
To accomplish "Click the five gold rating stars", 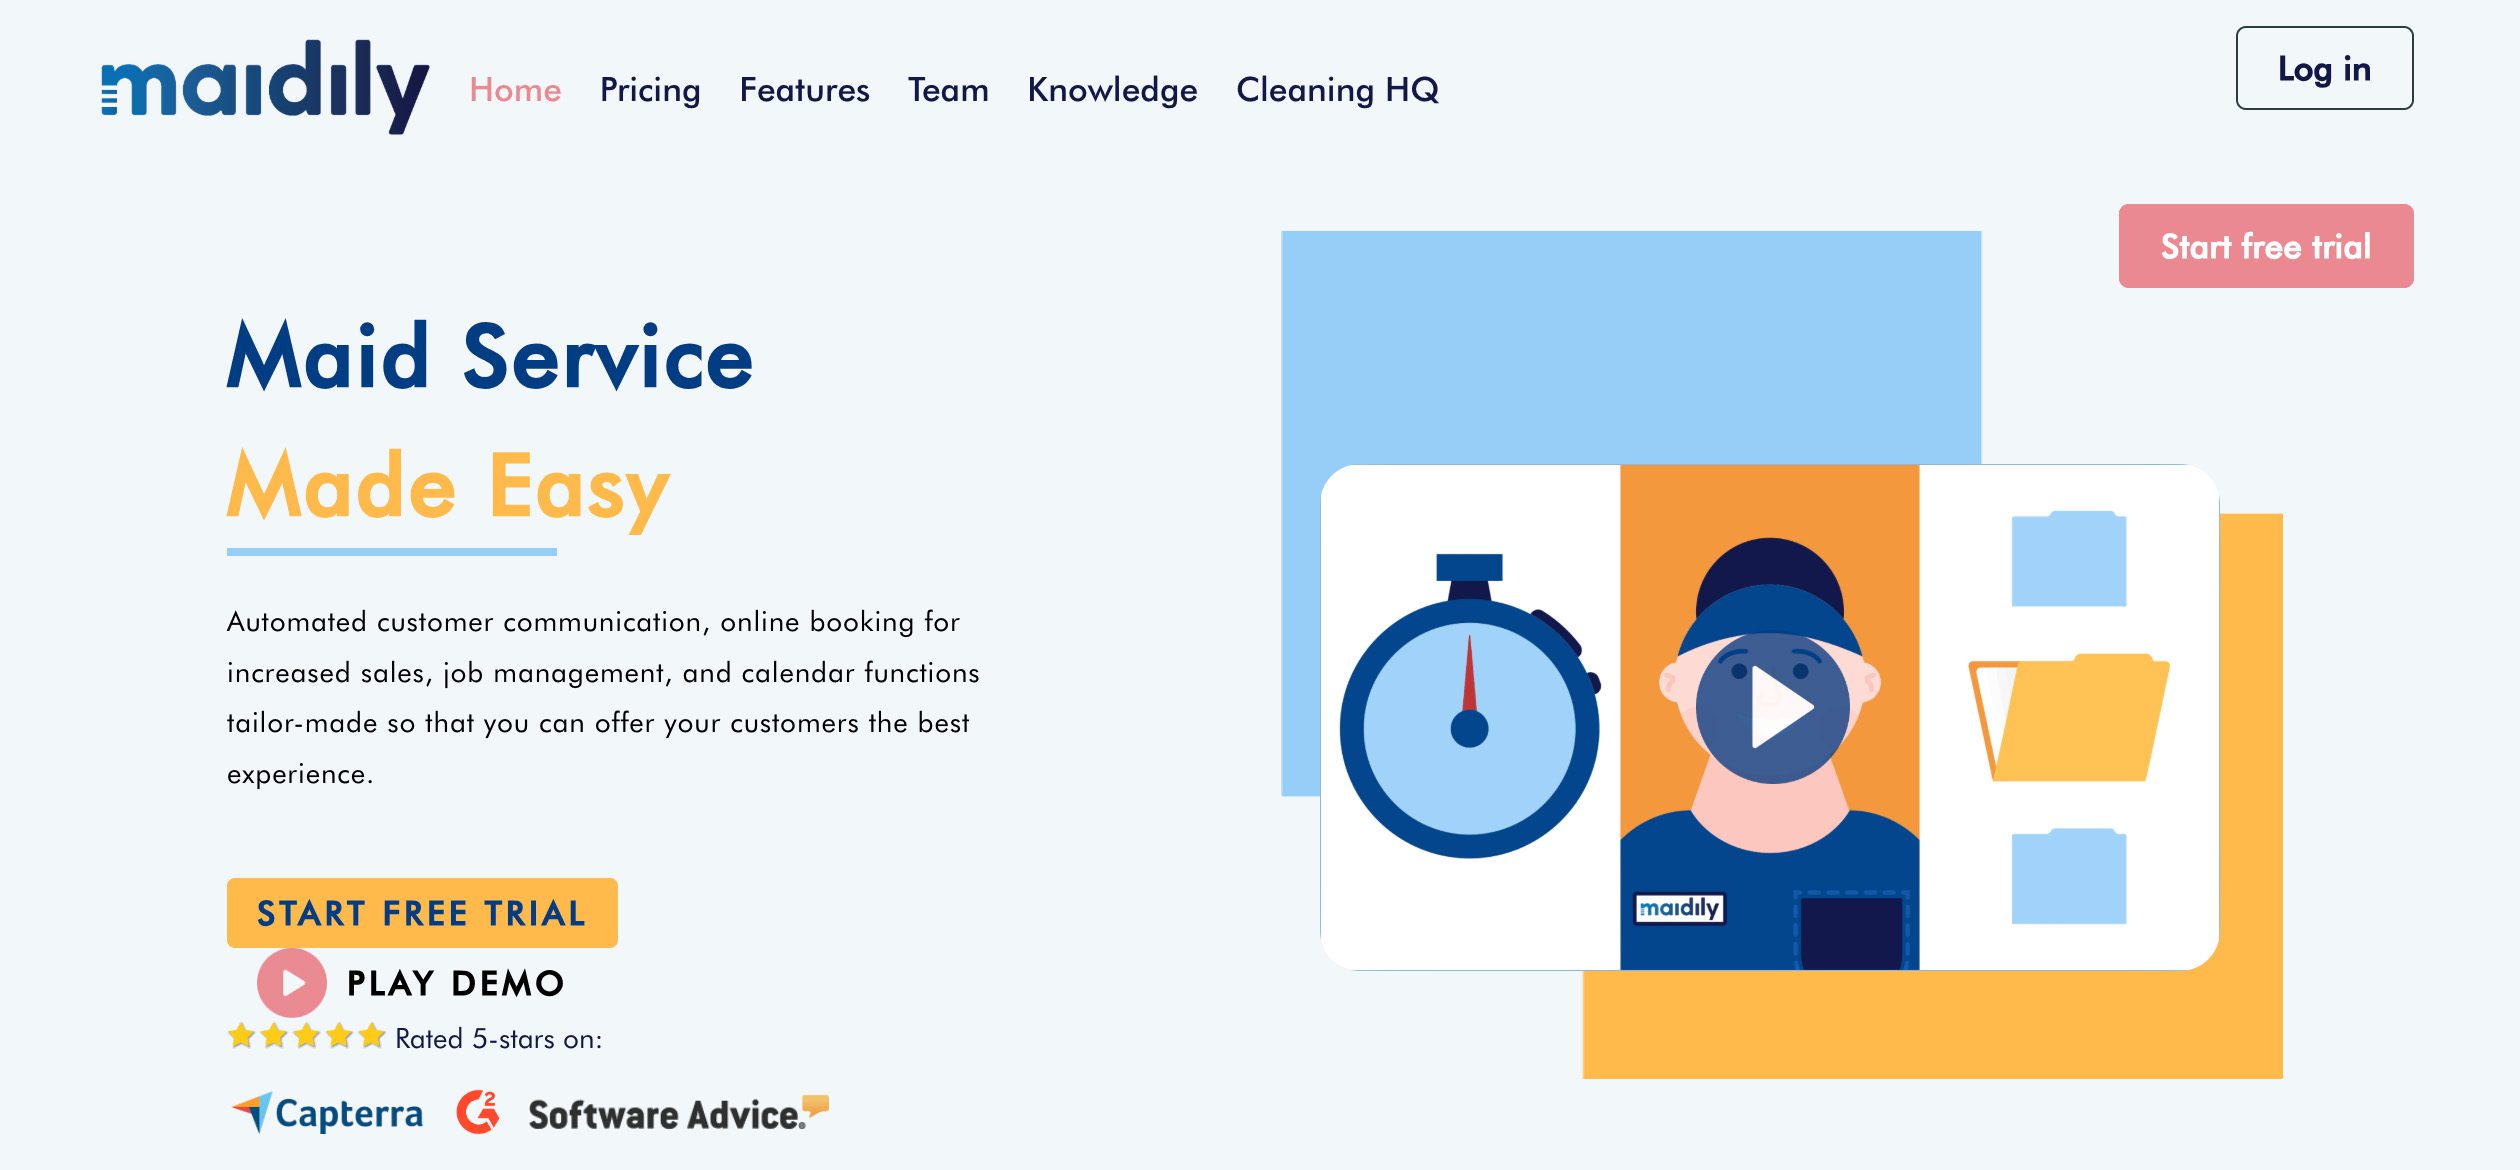I will [x=306, y=1036].
